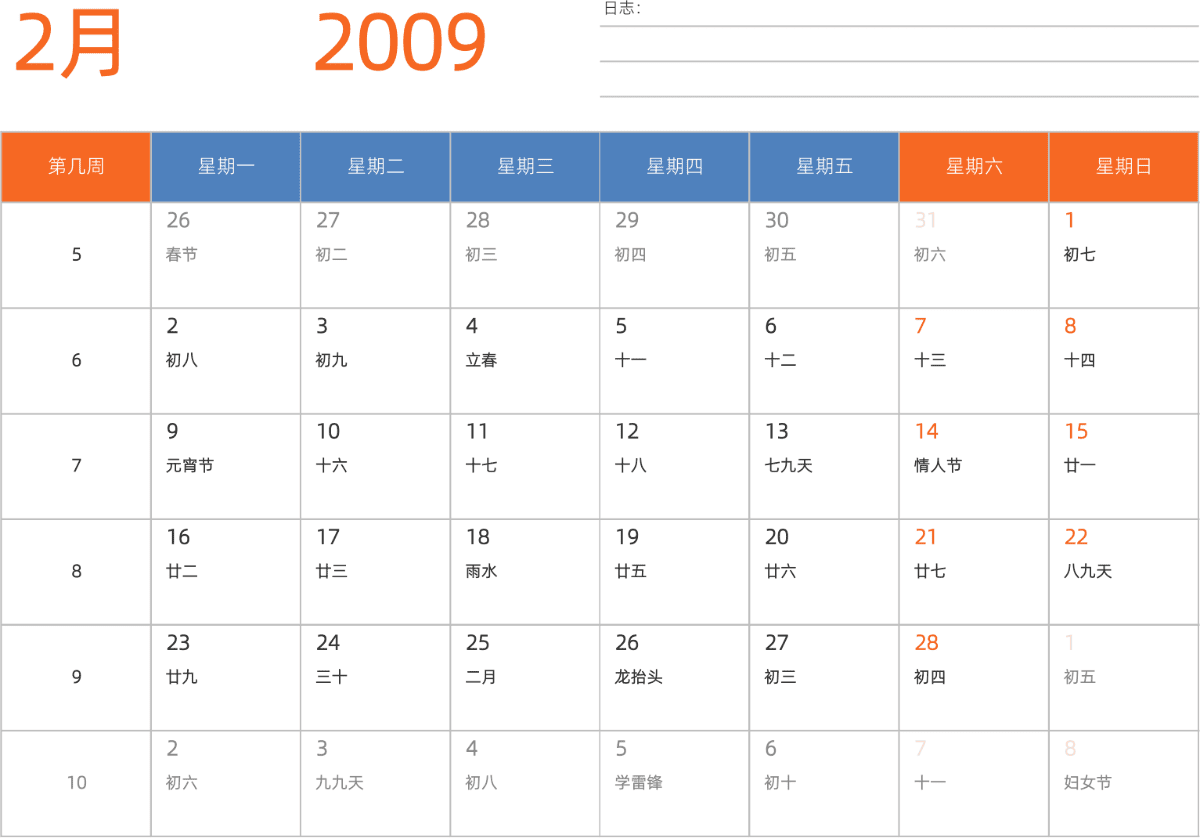Select date 29 labeled 初四

[x=674, y=255]
